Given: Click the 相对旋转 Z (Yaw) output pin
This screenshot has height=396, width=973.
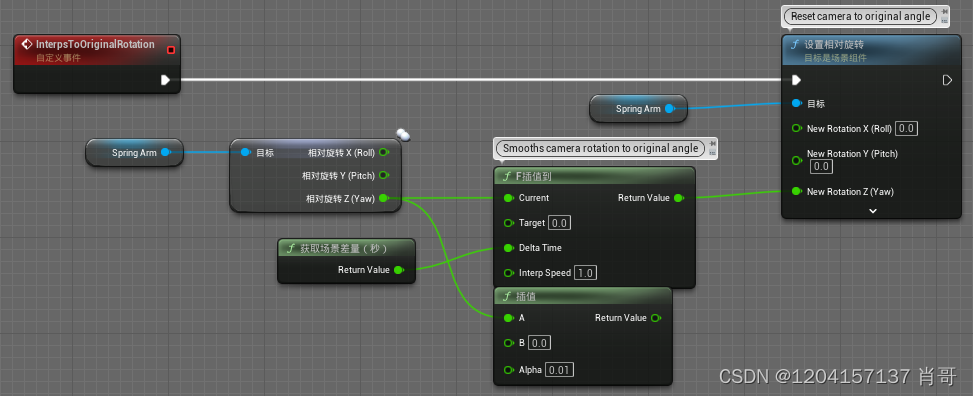Looking at the screenshot, I should pyautogui.click(x=383, y=198).
